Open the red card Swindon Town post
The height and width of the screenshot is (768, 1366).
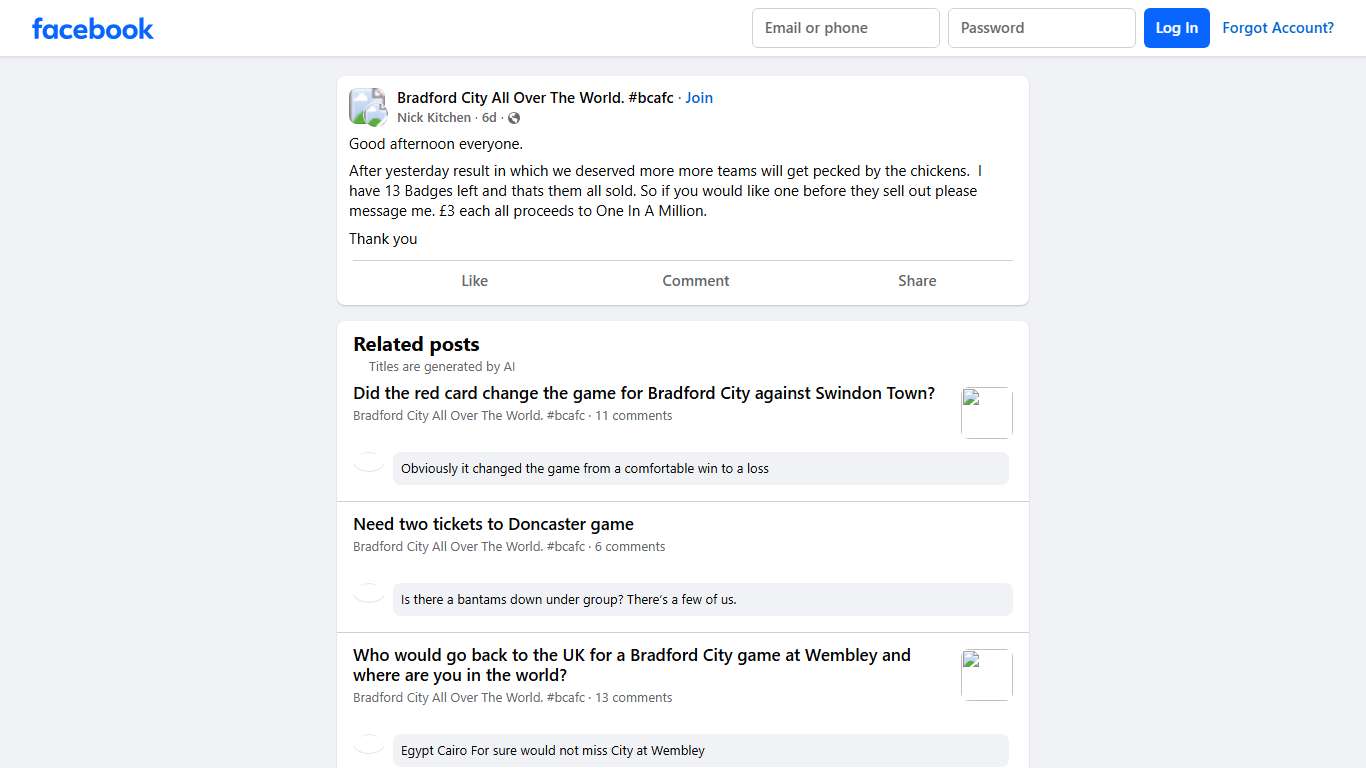pos(644,393)
